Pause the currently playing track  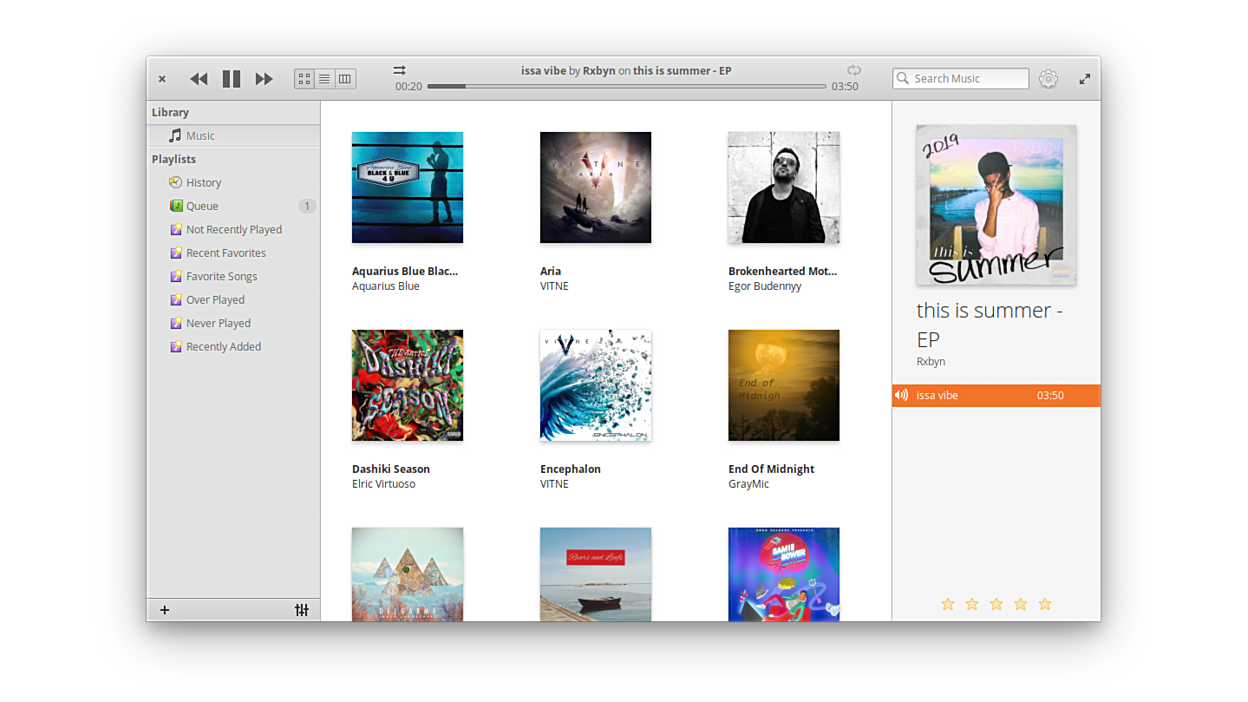tap(231, 79)
